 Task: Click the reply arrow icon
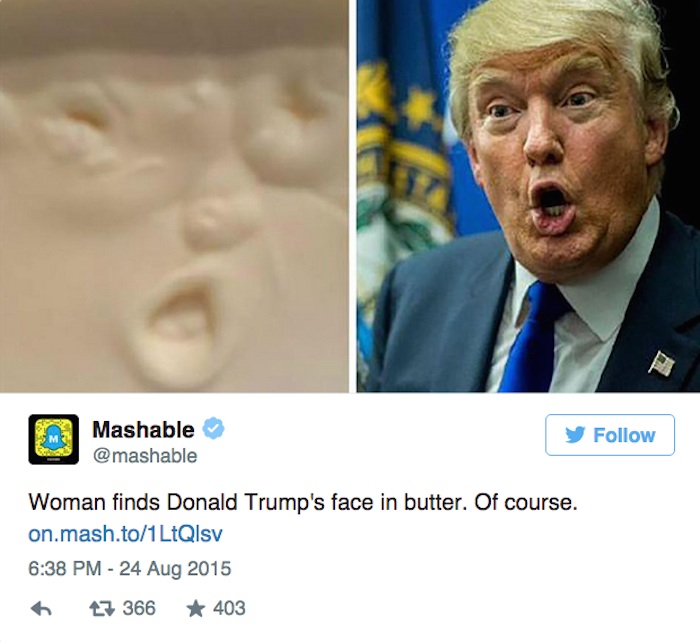tap(41, 609)
